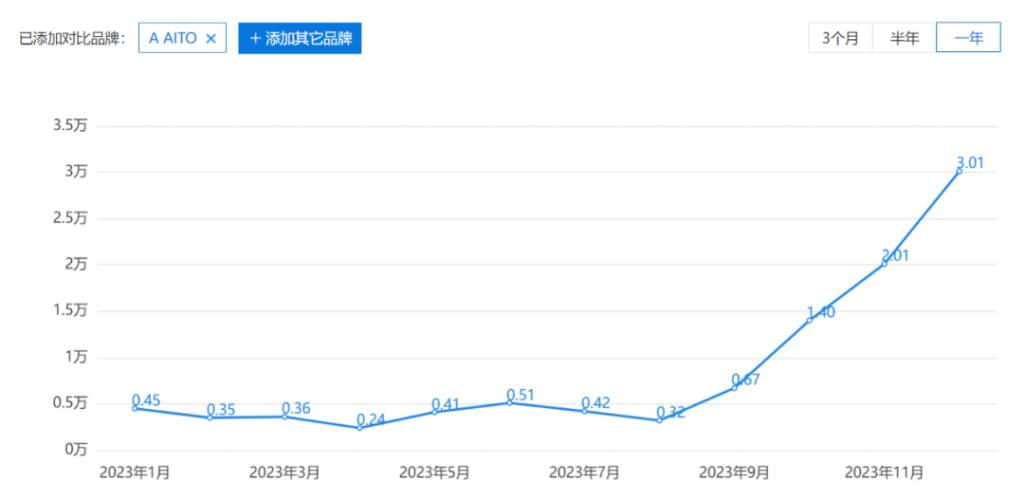Image resolution: width=1024 pixels, height=501 pixels.
Task: Choose the 一年 time range
Action: 967,38
